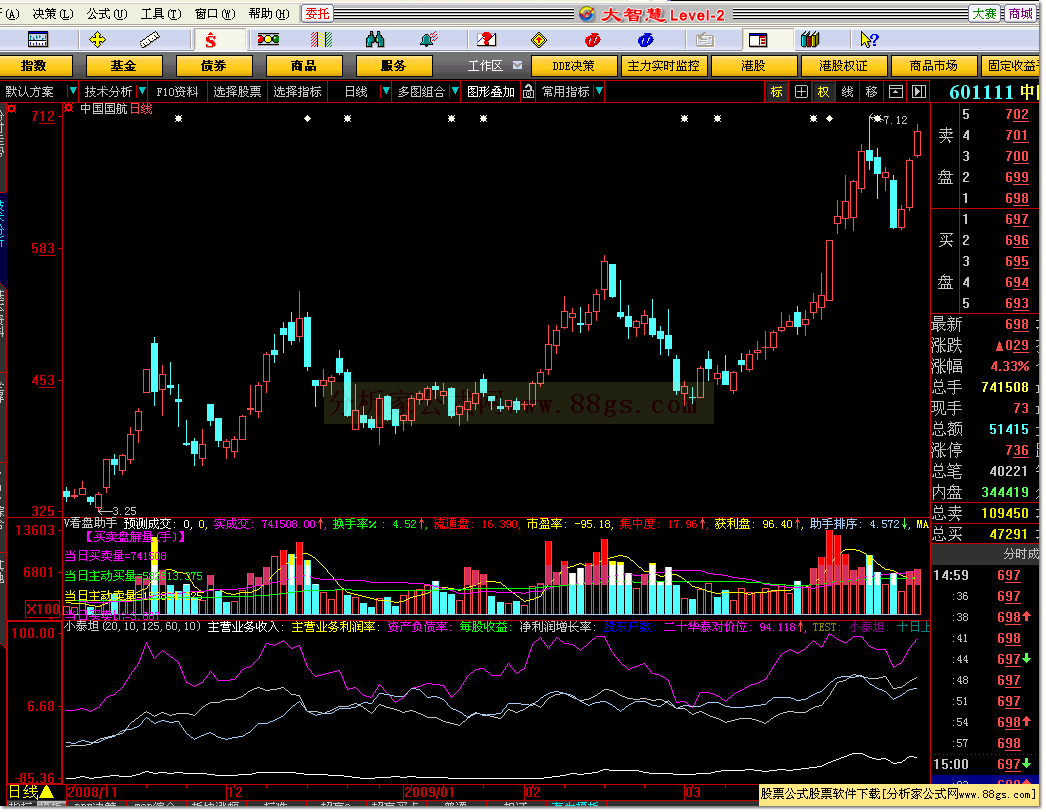1046x812 pixels.
Task: Click the red gear icon beside 中国国航
Action: [x=68, y=107]
